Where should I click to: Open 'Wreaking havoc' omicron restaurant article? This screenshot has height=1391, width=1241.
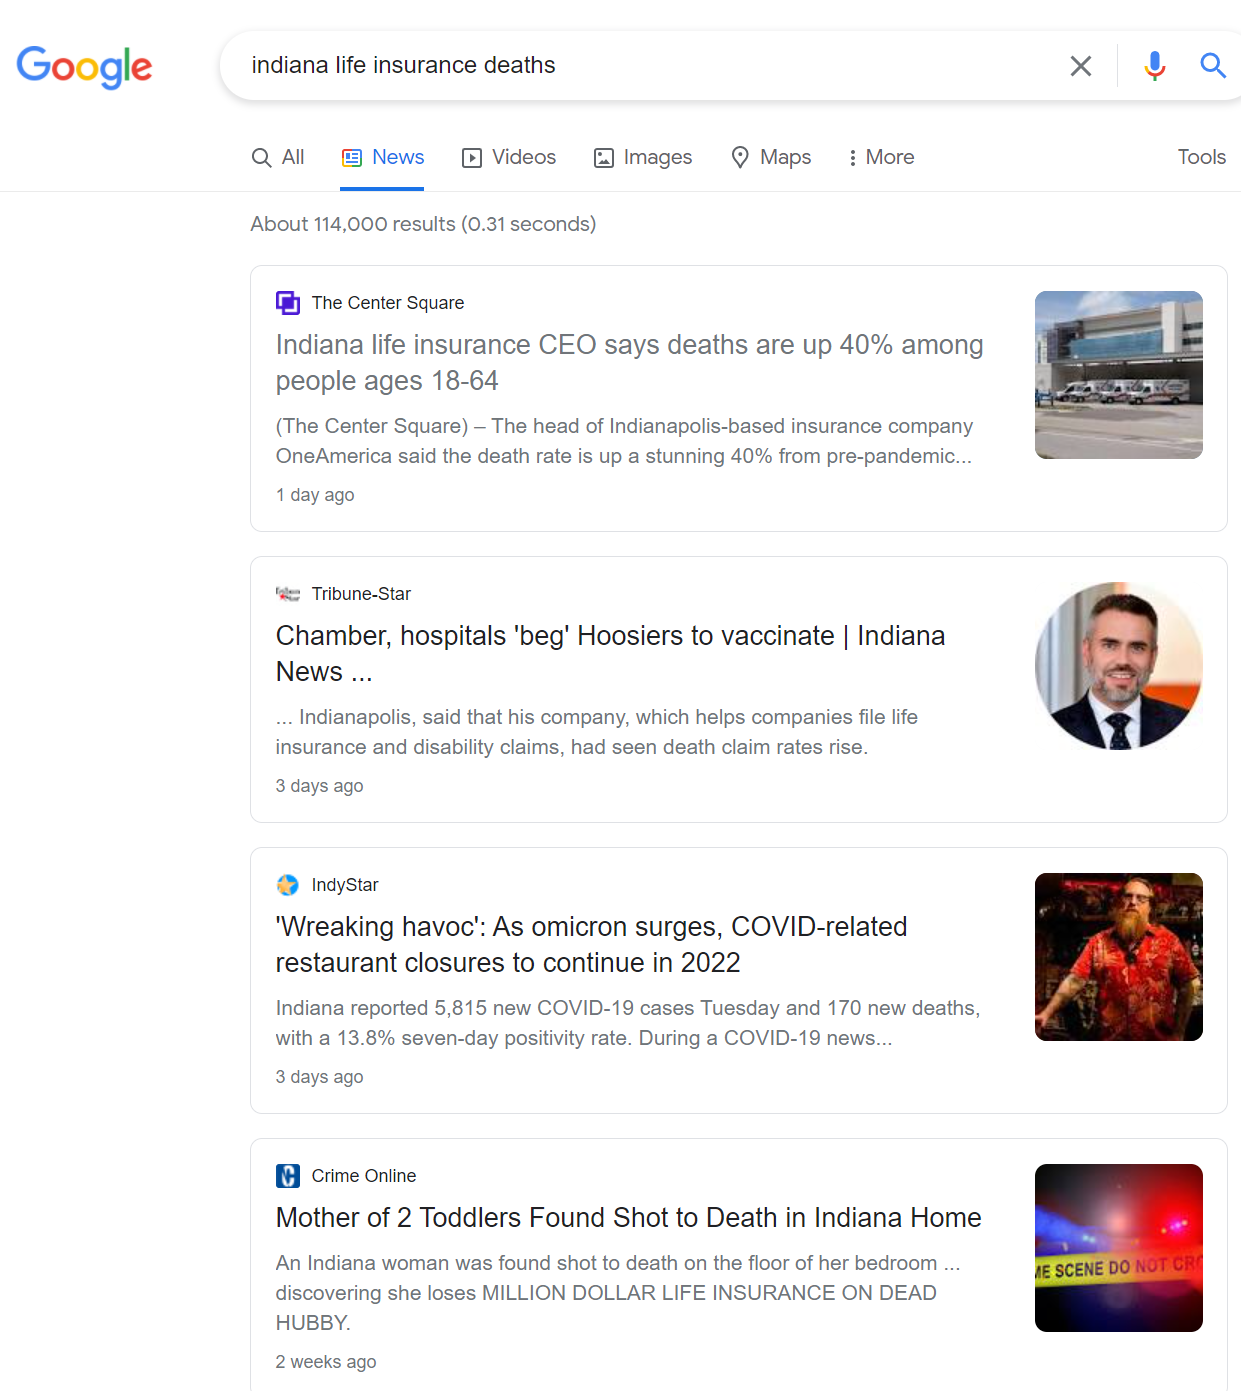pos(592,944)
